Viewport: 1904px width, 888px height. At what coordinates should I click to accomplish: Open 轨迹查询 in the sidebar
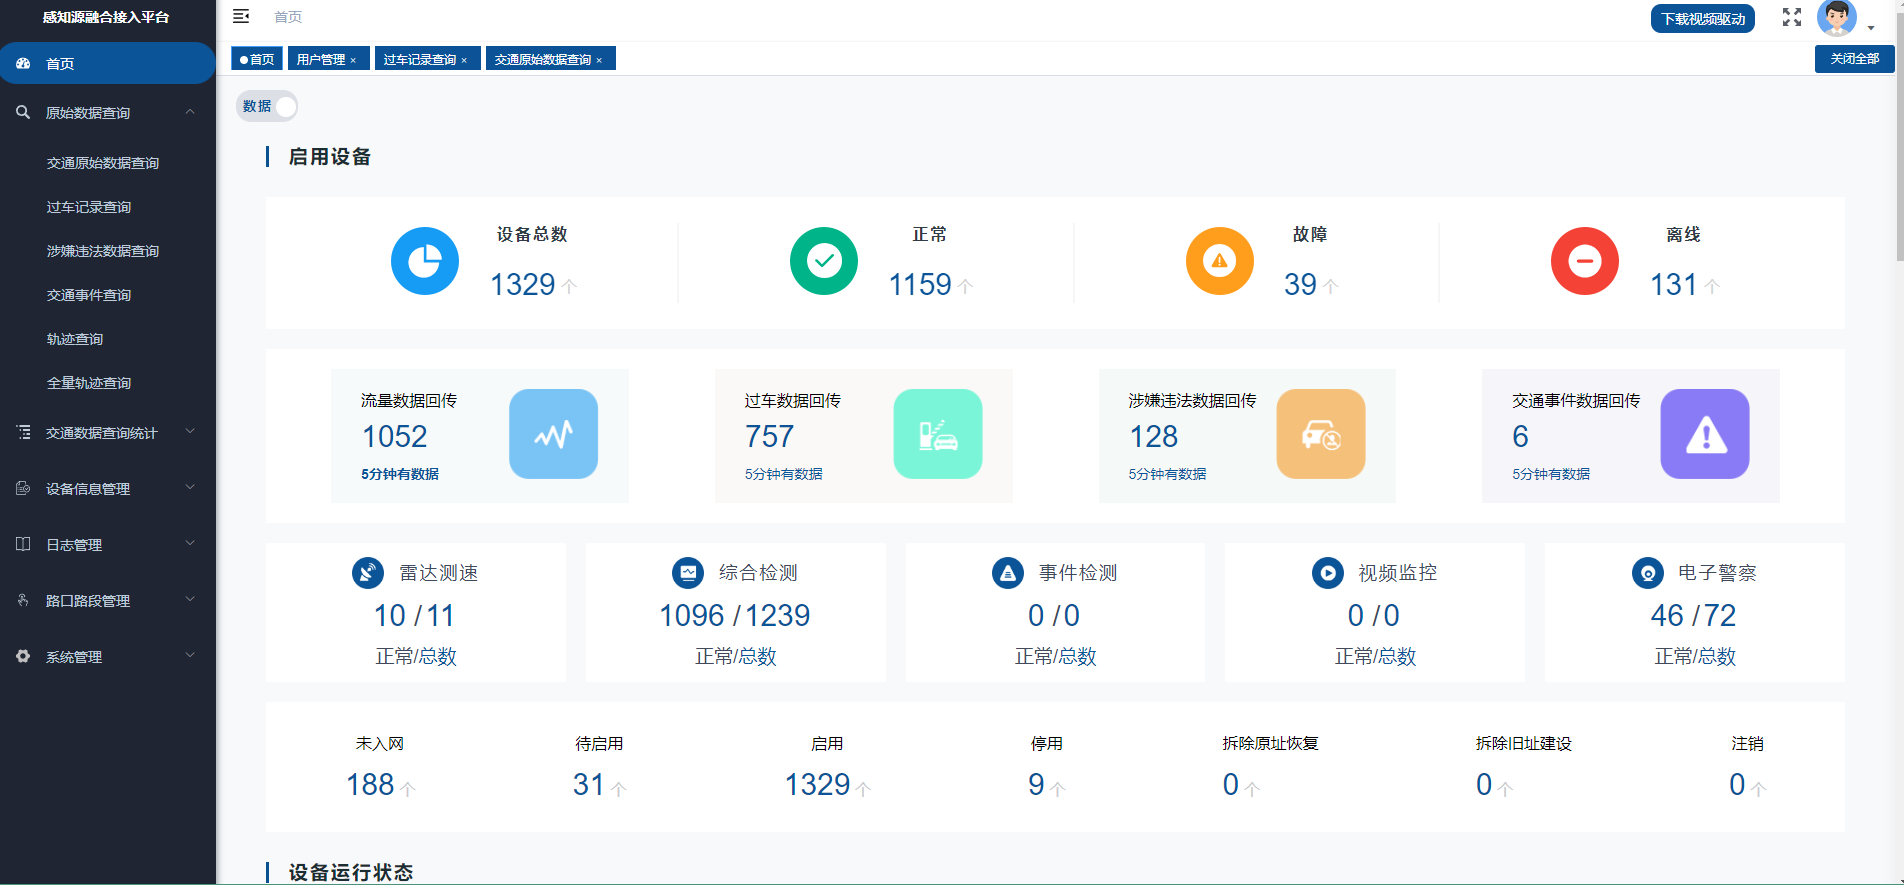tap(75, 339)
